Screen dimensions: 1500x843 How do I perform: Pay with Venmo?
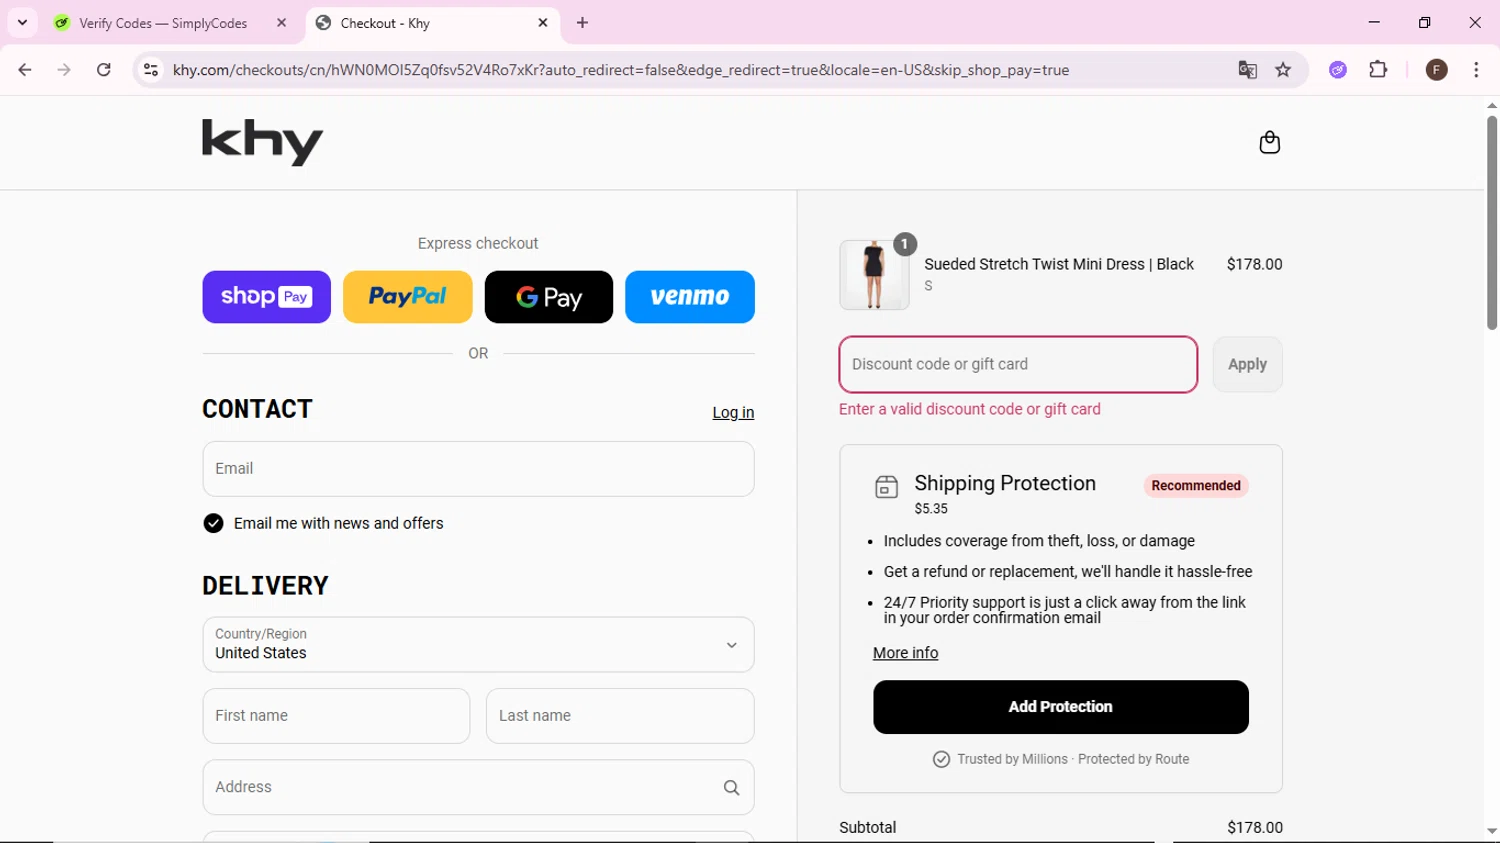[690, 297]
